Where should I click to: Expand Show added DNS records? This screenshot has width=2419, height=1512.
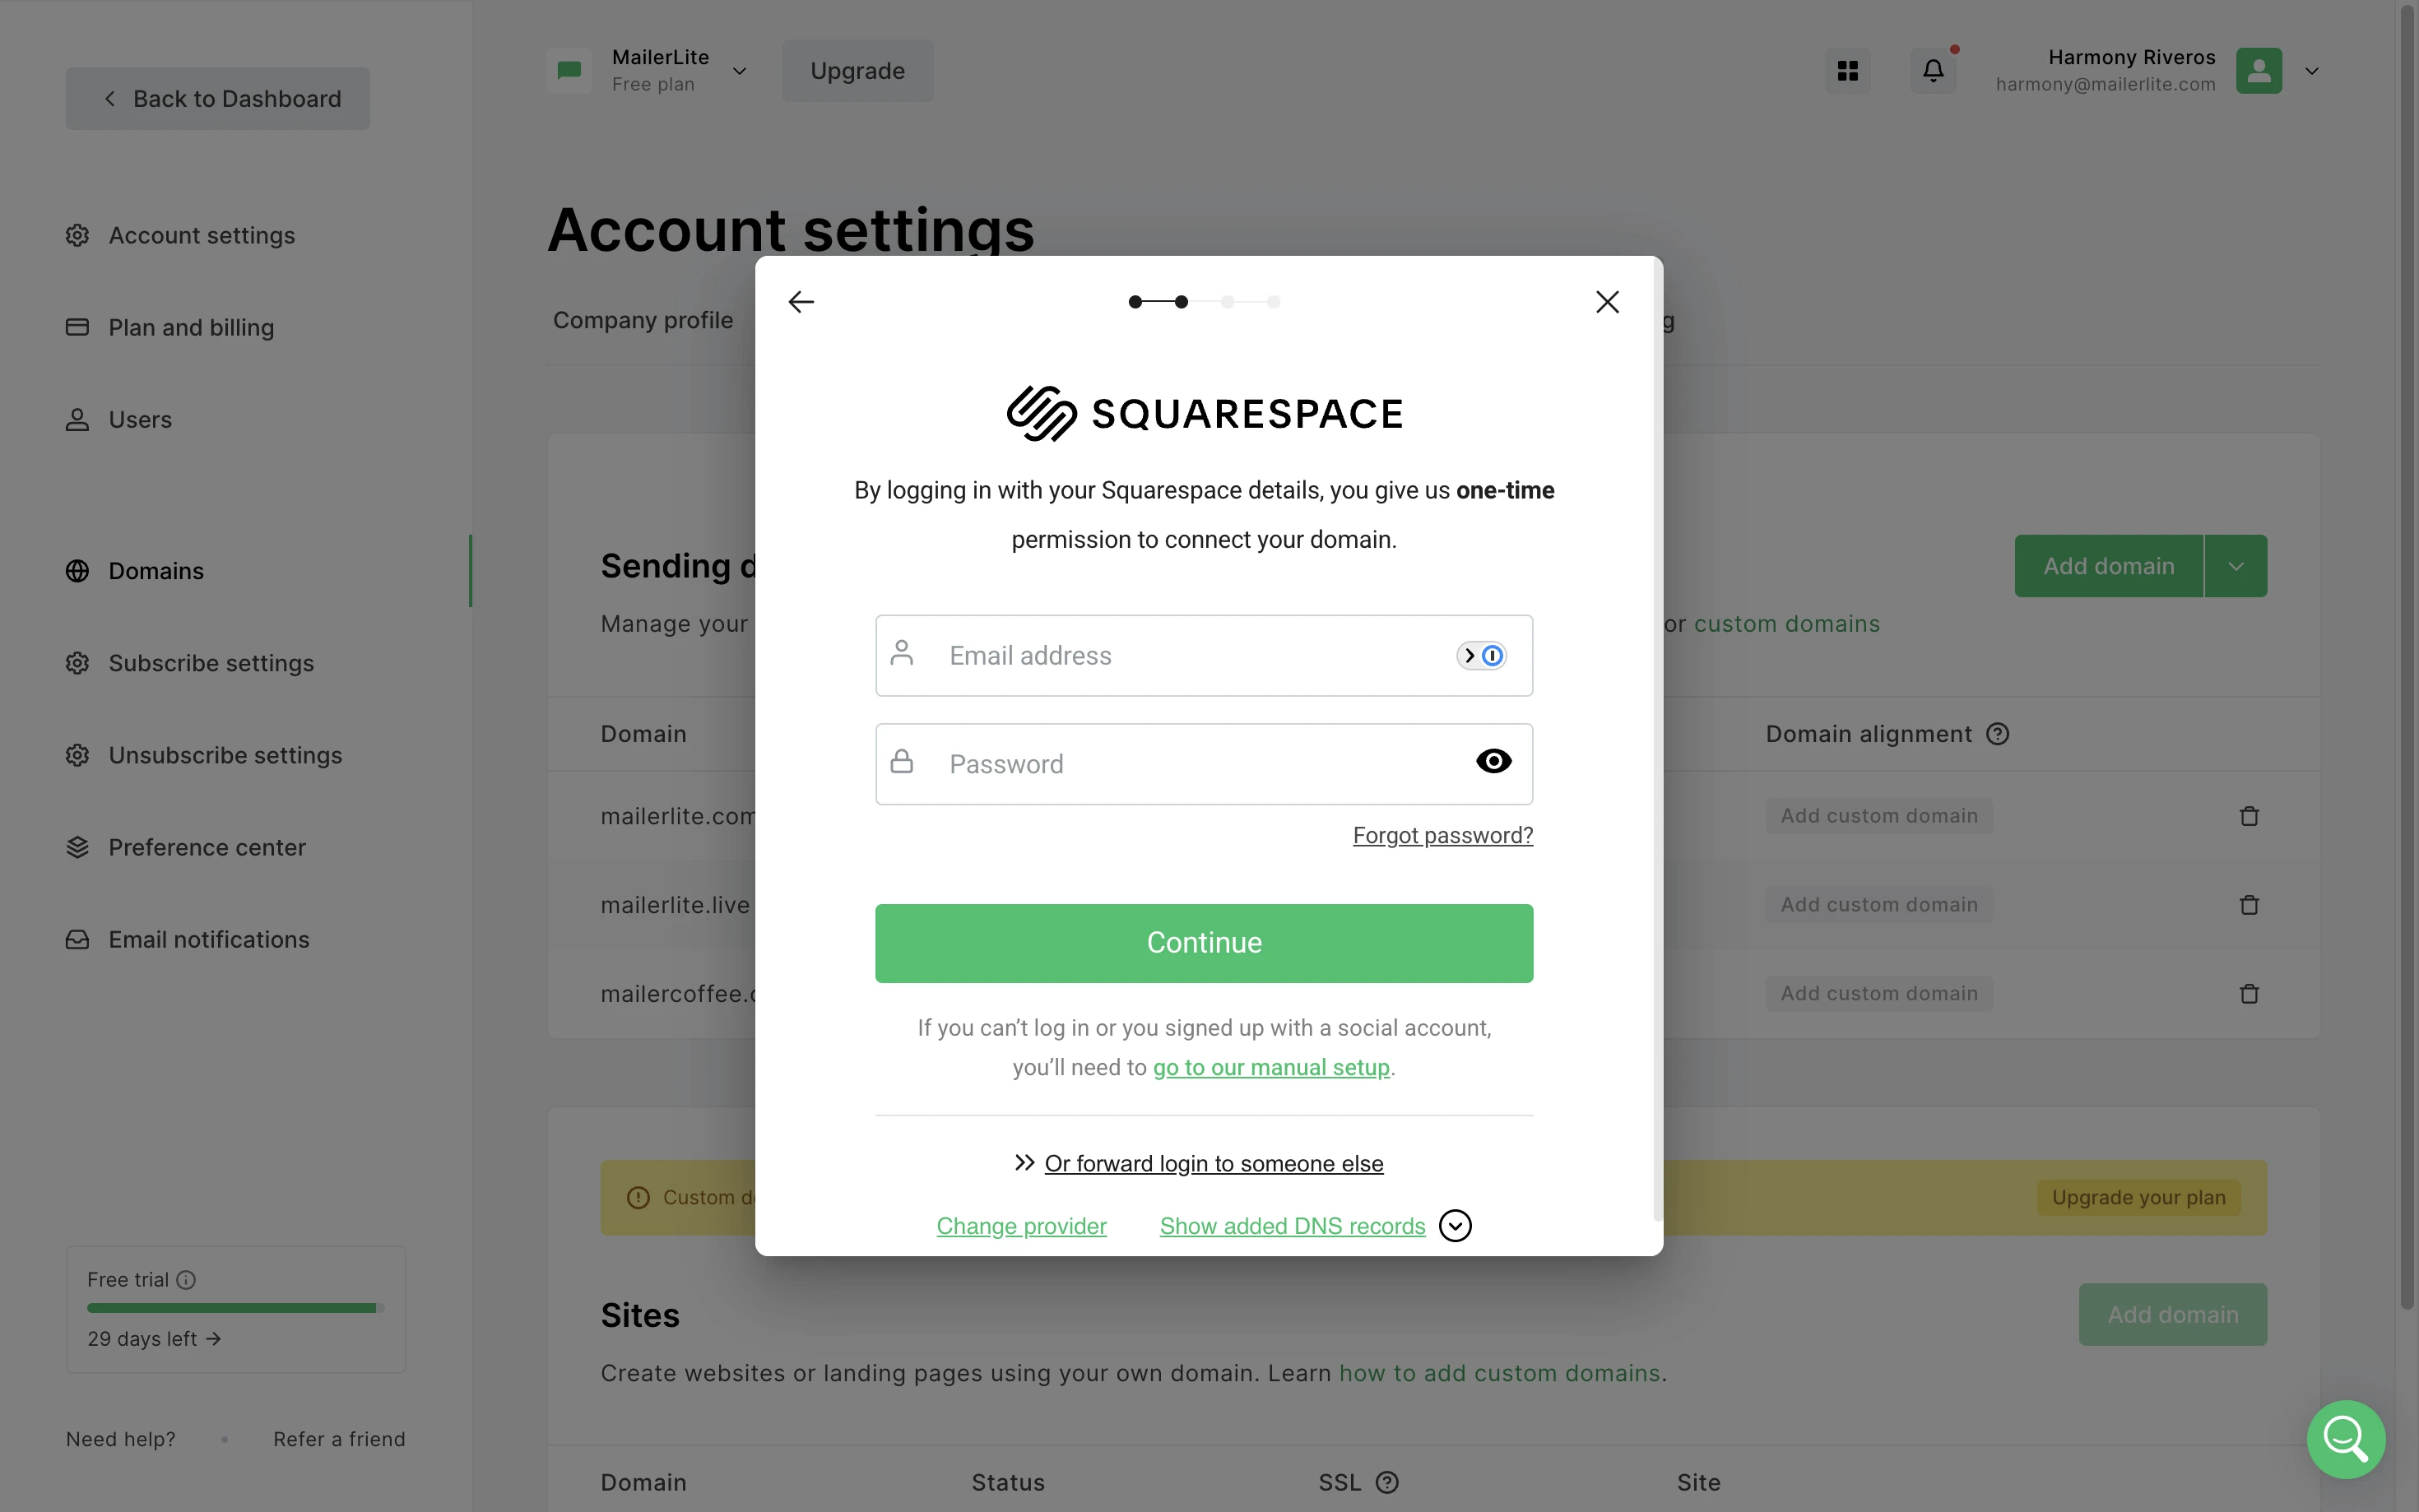tap(1454, 1226)
